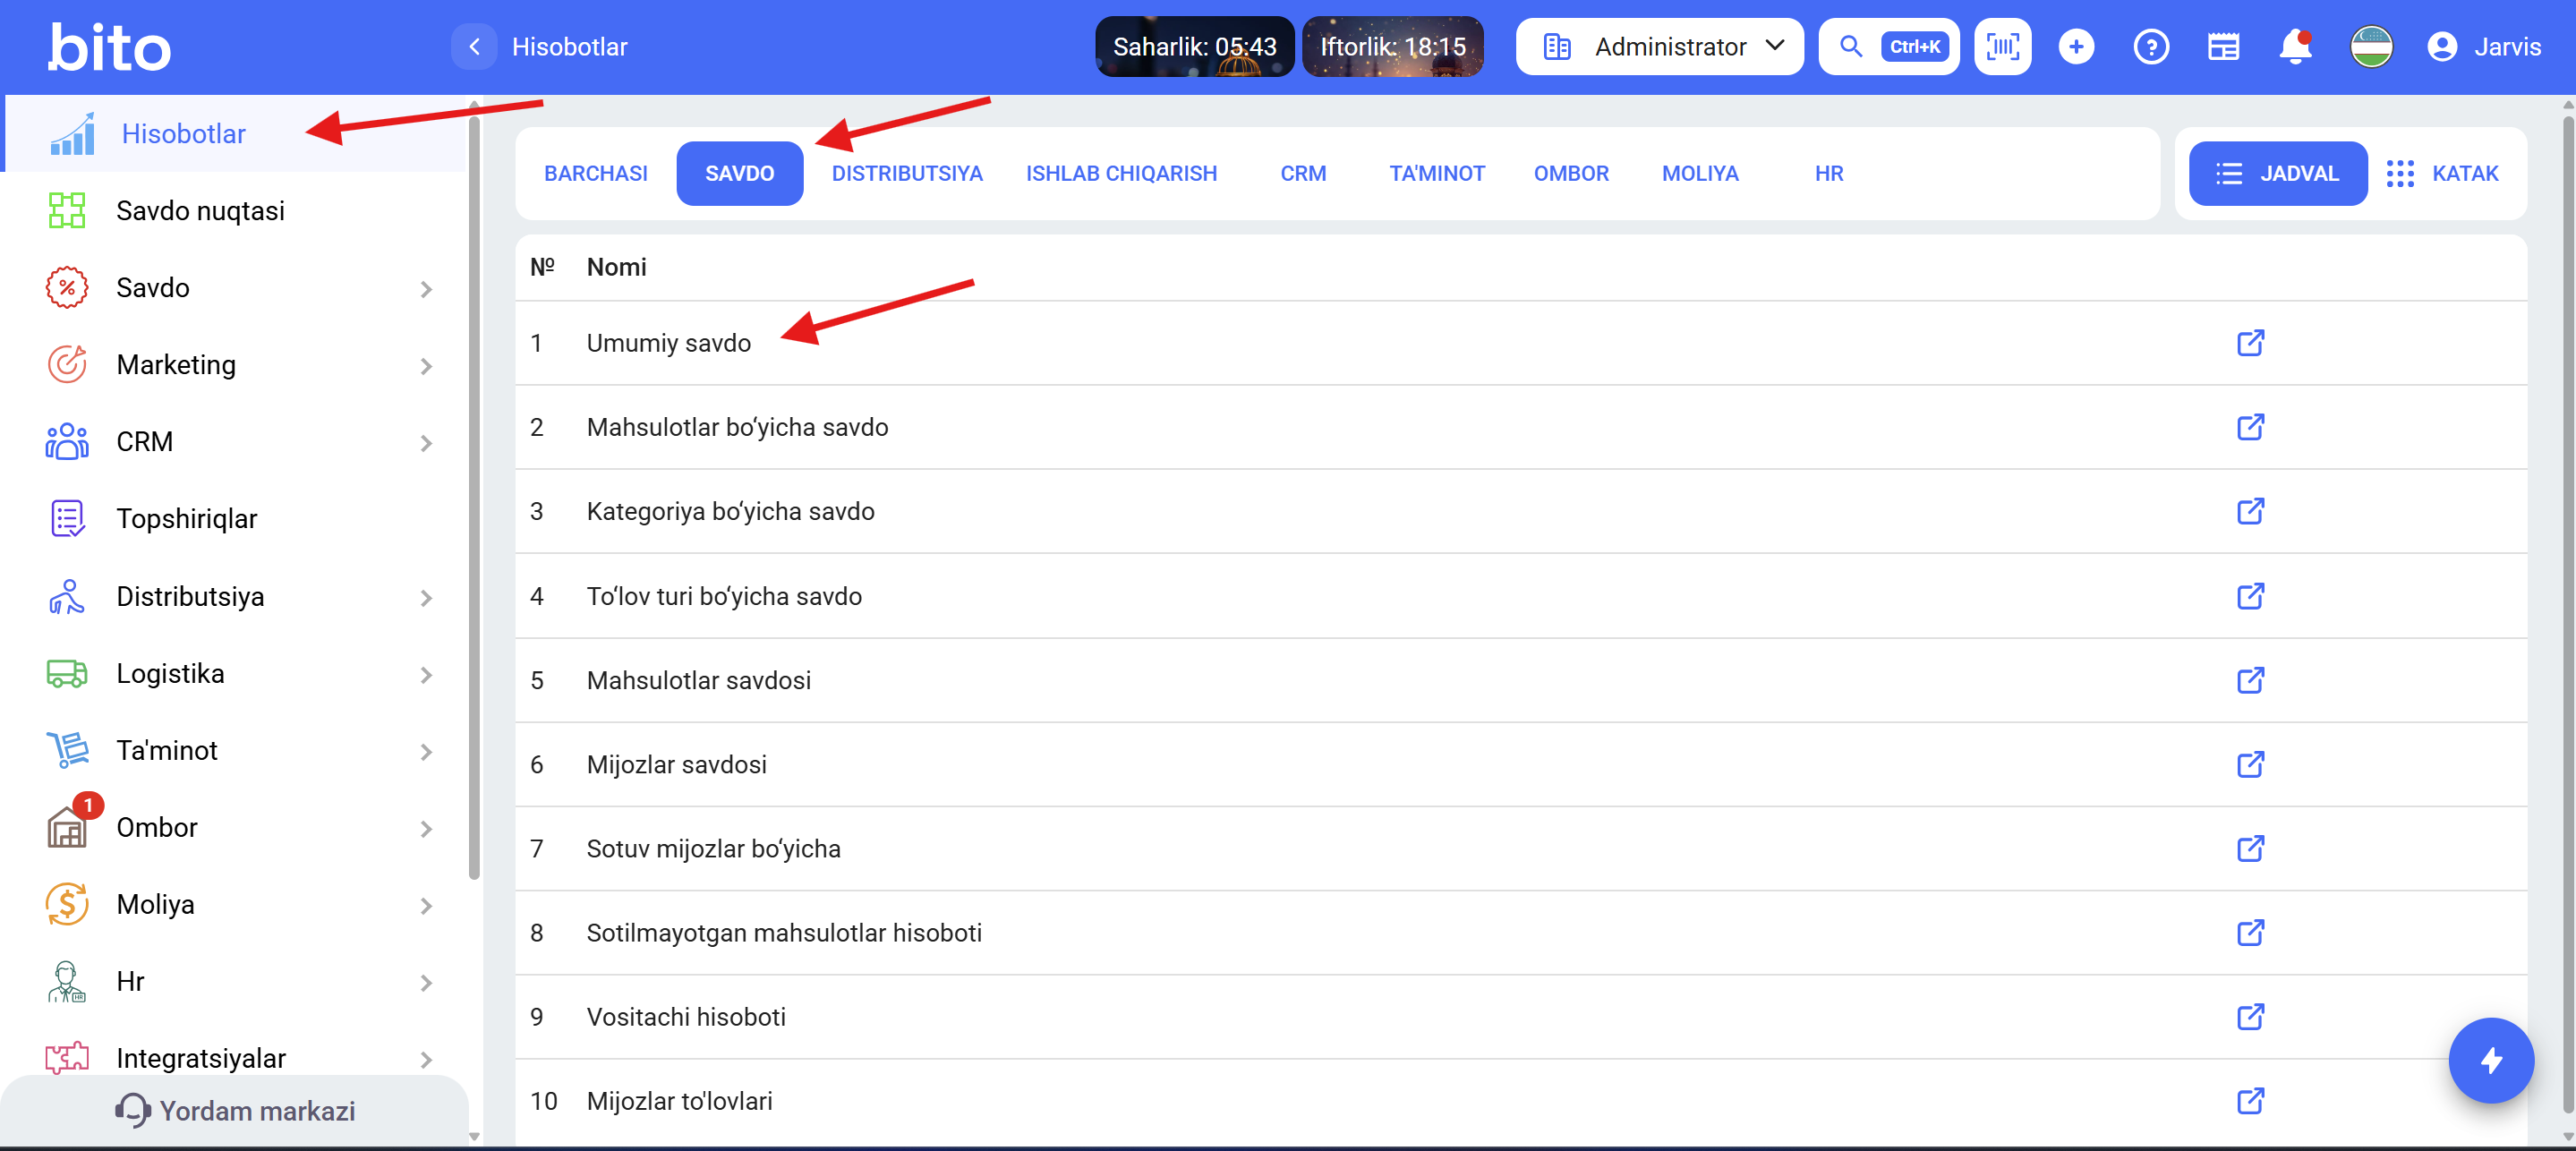This screenshot has height=1151, width=2576.
Task: Open Vositachi hisoboti in new window icon
Action: click(2249, 1017)
